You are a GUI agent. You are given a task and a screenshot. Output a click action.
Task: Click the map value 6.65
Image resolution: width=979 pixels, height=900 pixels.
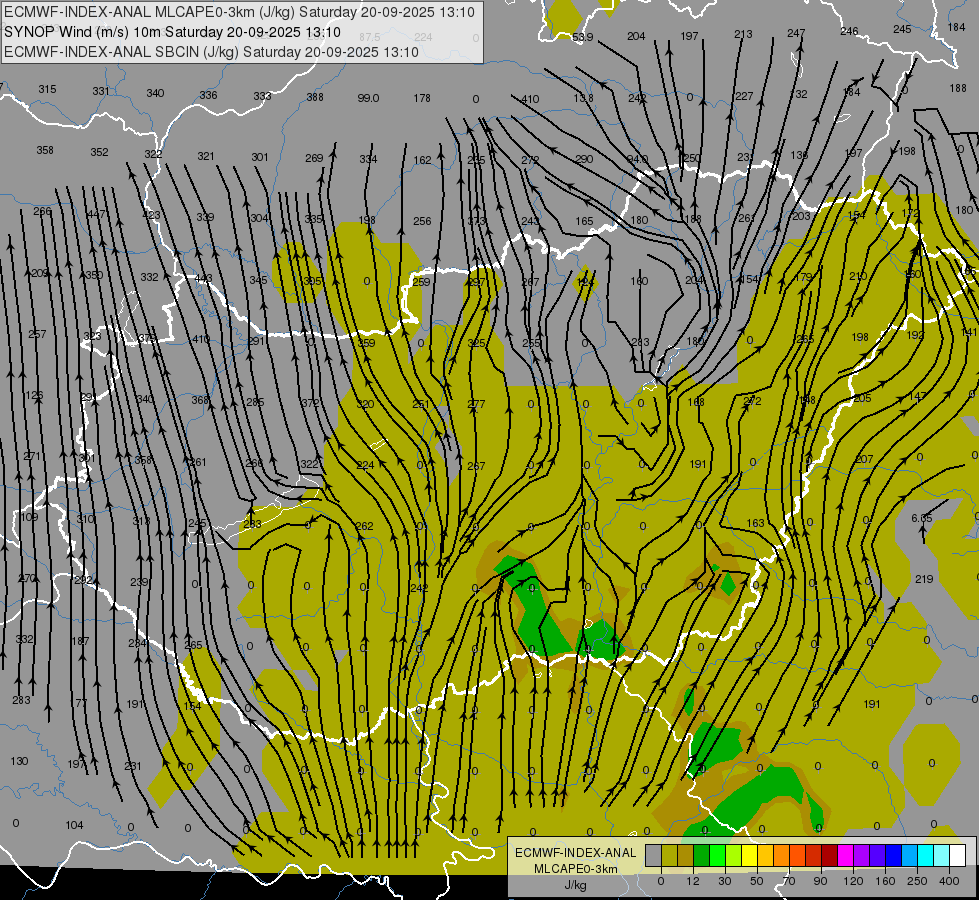pyautogui.click(x=922, y=518)
